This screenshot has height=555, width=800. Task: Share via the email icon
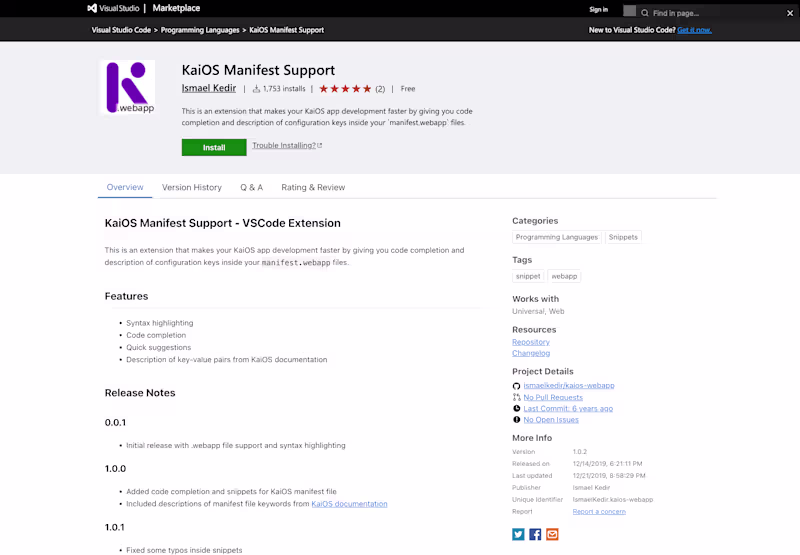coord(552,534)
